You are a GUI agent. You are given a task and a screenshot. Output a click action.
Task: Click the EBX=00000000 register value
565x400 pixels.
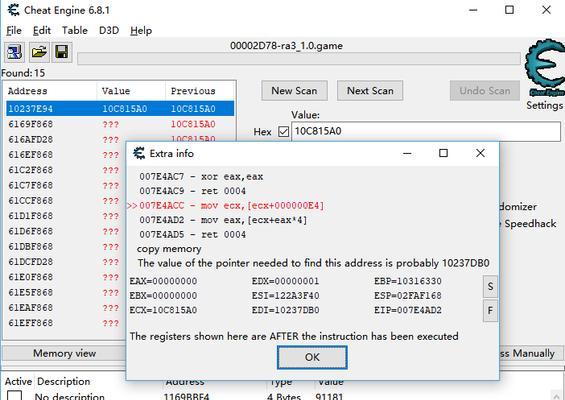click(163, 295)
